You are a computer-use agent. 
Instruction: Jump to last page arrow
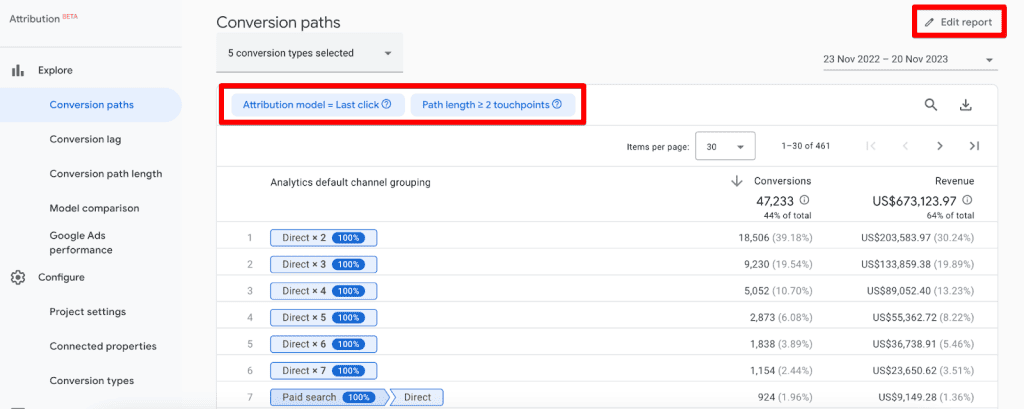point(974,146)
